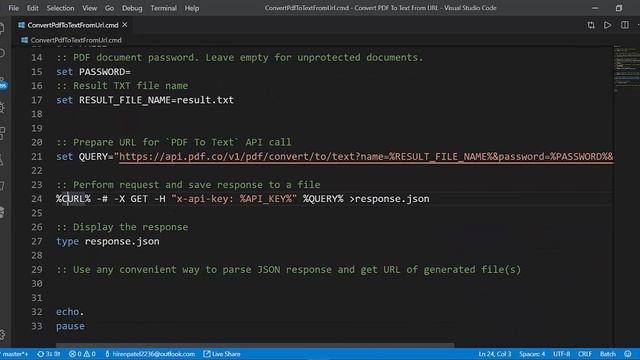640x360 pixels.
Task: Change file encoding UTF-8
Action: click(x=562, y=354)
